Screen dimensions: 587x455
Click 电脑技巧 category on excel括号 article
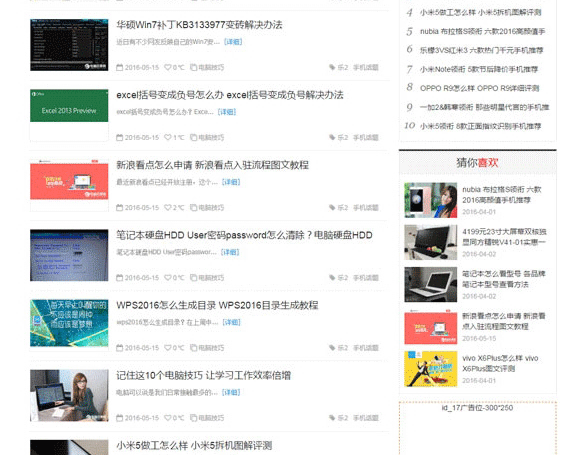coord(211,137)
